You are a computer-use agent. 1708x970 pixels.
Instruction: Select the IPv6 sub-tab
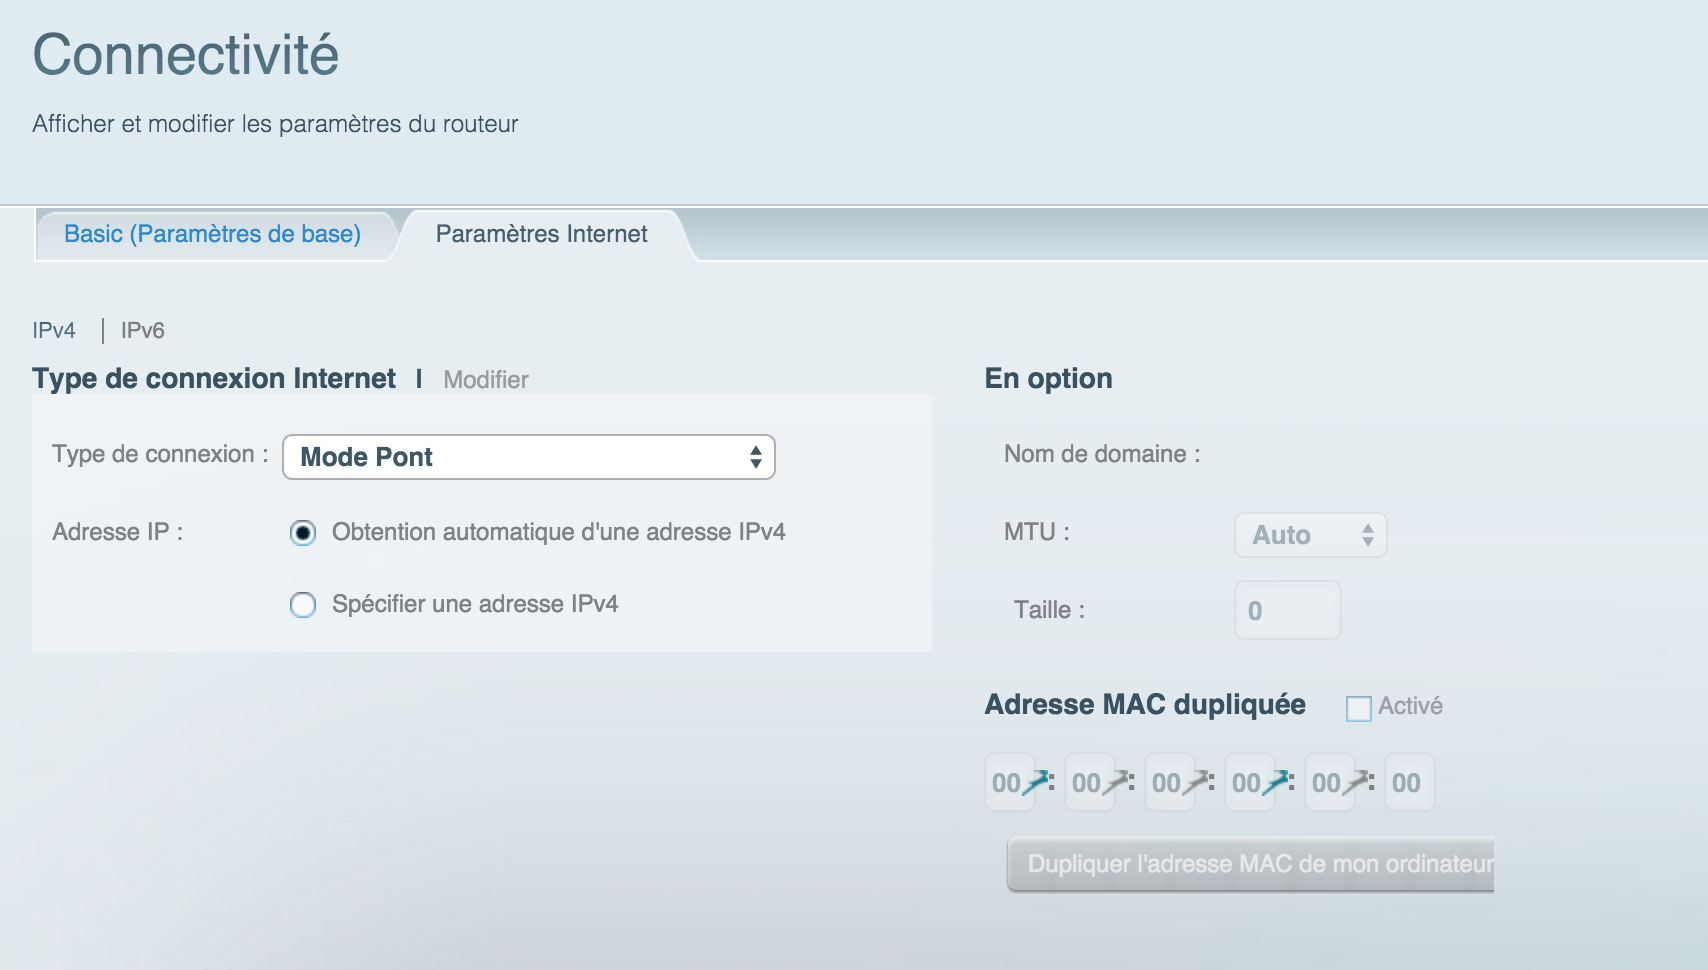pyautogui.click(x=143, y=330)
